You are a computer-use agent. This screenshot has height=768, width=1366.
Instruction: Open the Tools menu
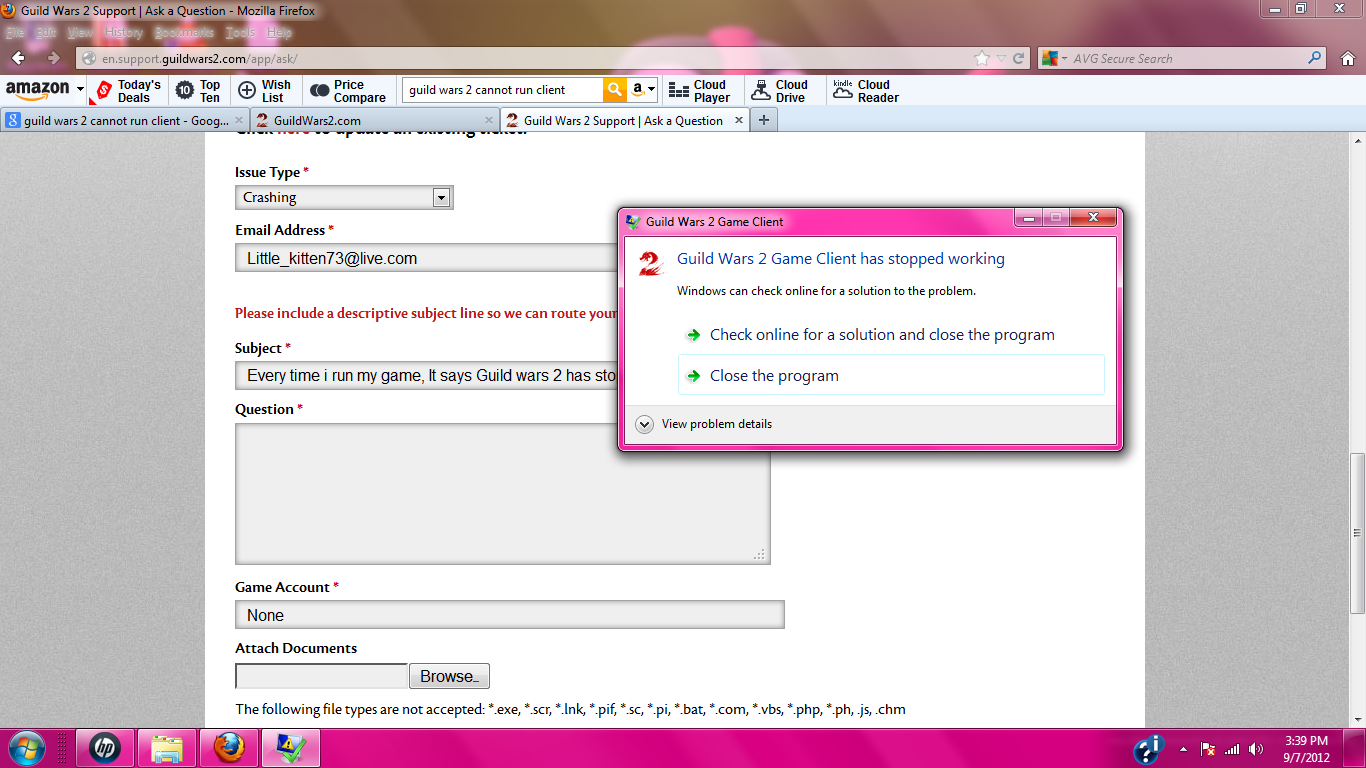(241, 32)
